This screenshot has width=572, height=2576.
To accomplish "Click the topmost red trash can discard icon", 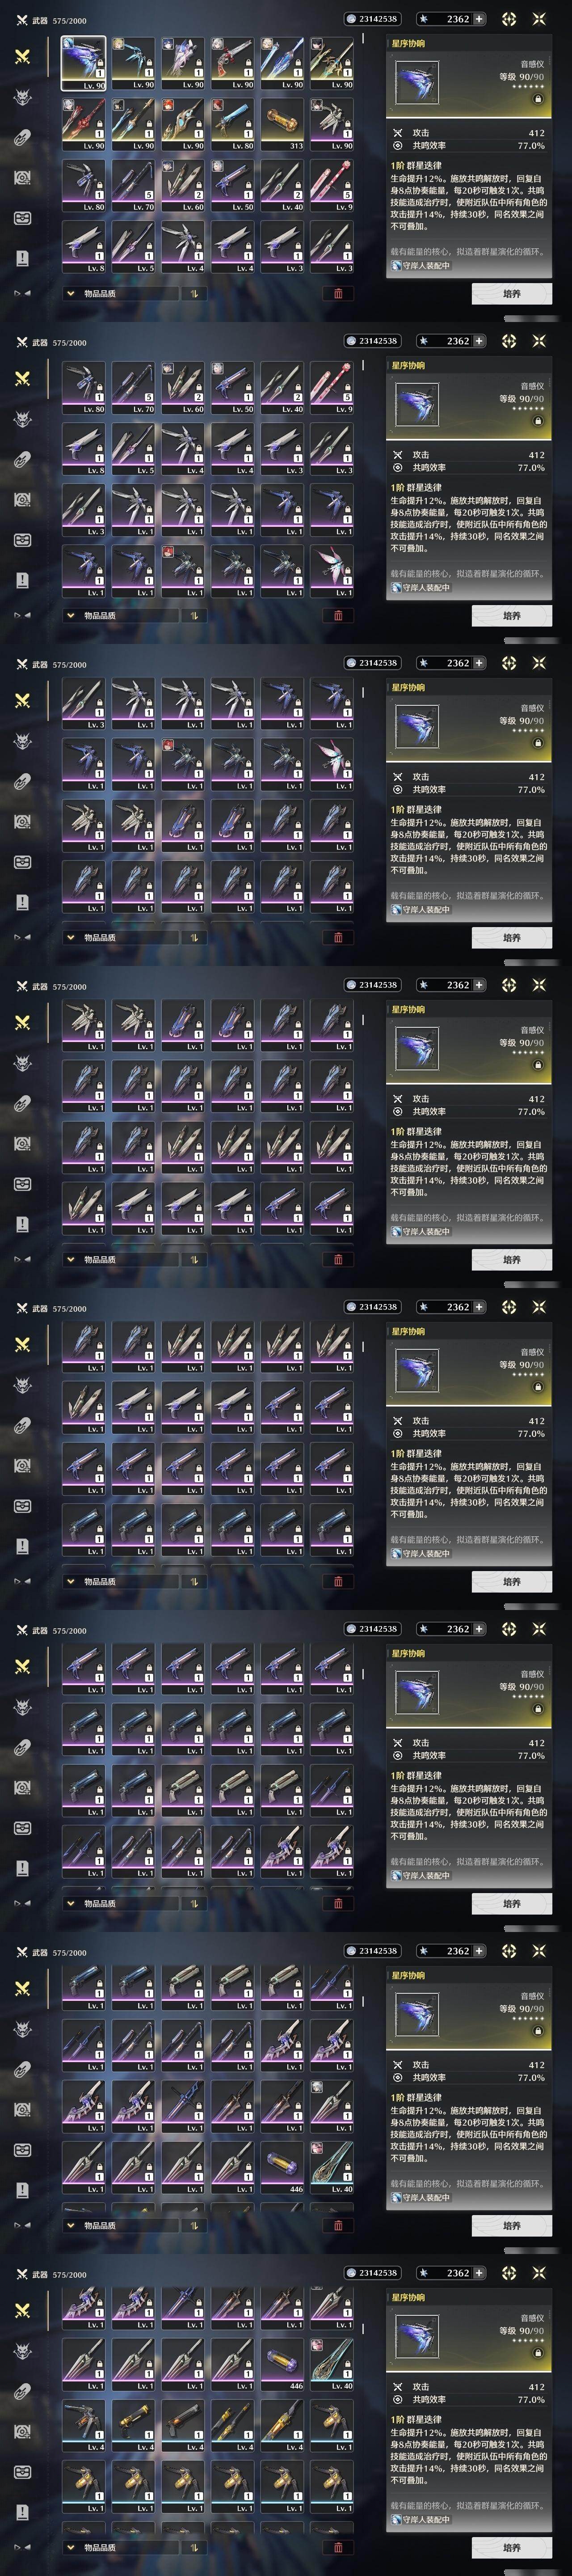I will tap(338, 294).
